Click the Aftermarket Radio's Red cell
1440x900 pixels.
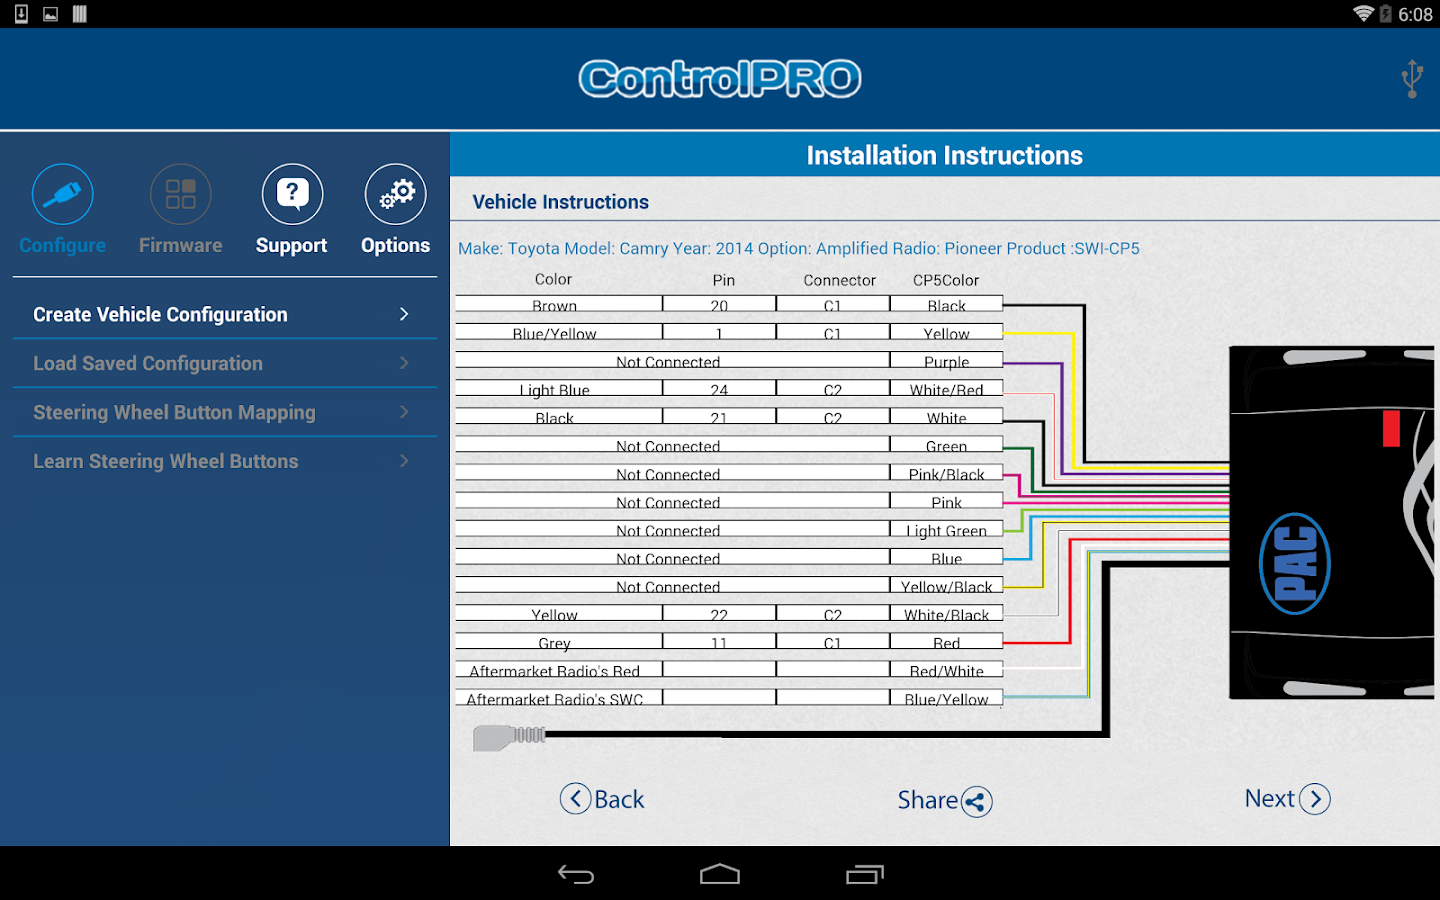click(x=559, y=669)
